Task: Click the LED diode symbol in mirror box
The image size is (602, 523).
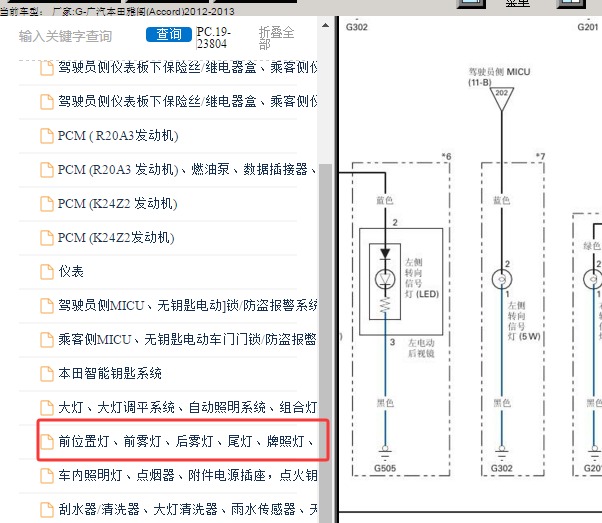Action: click(x=385, y=279)
